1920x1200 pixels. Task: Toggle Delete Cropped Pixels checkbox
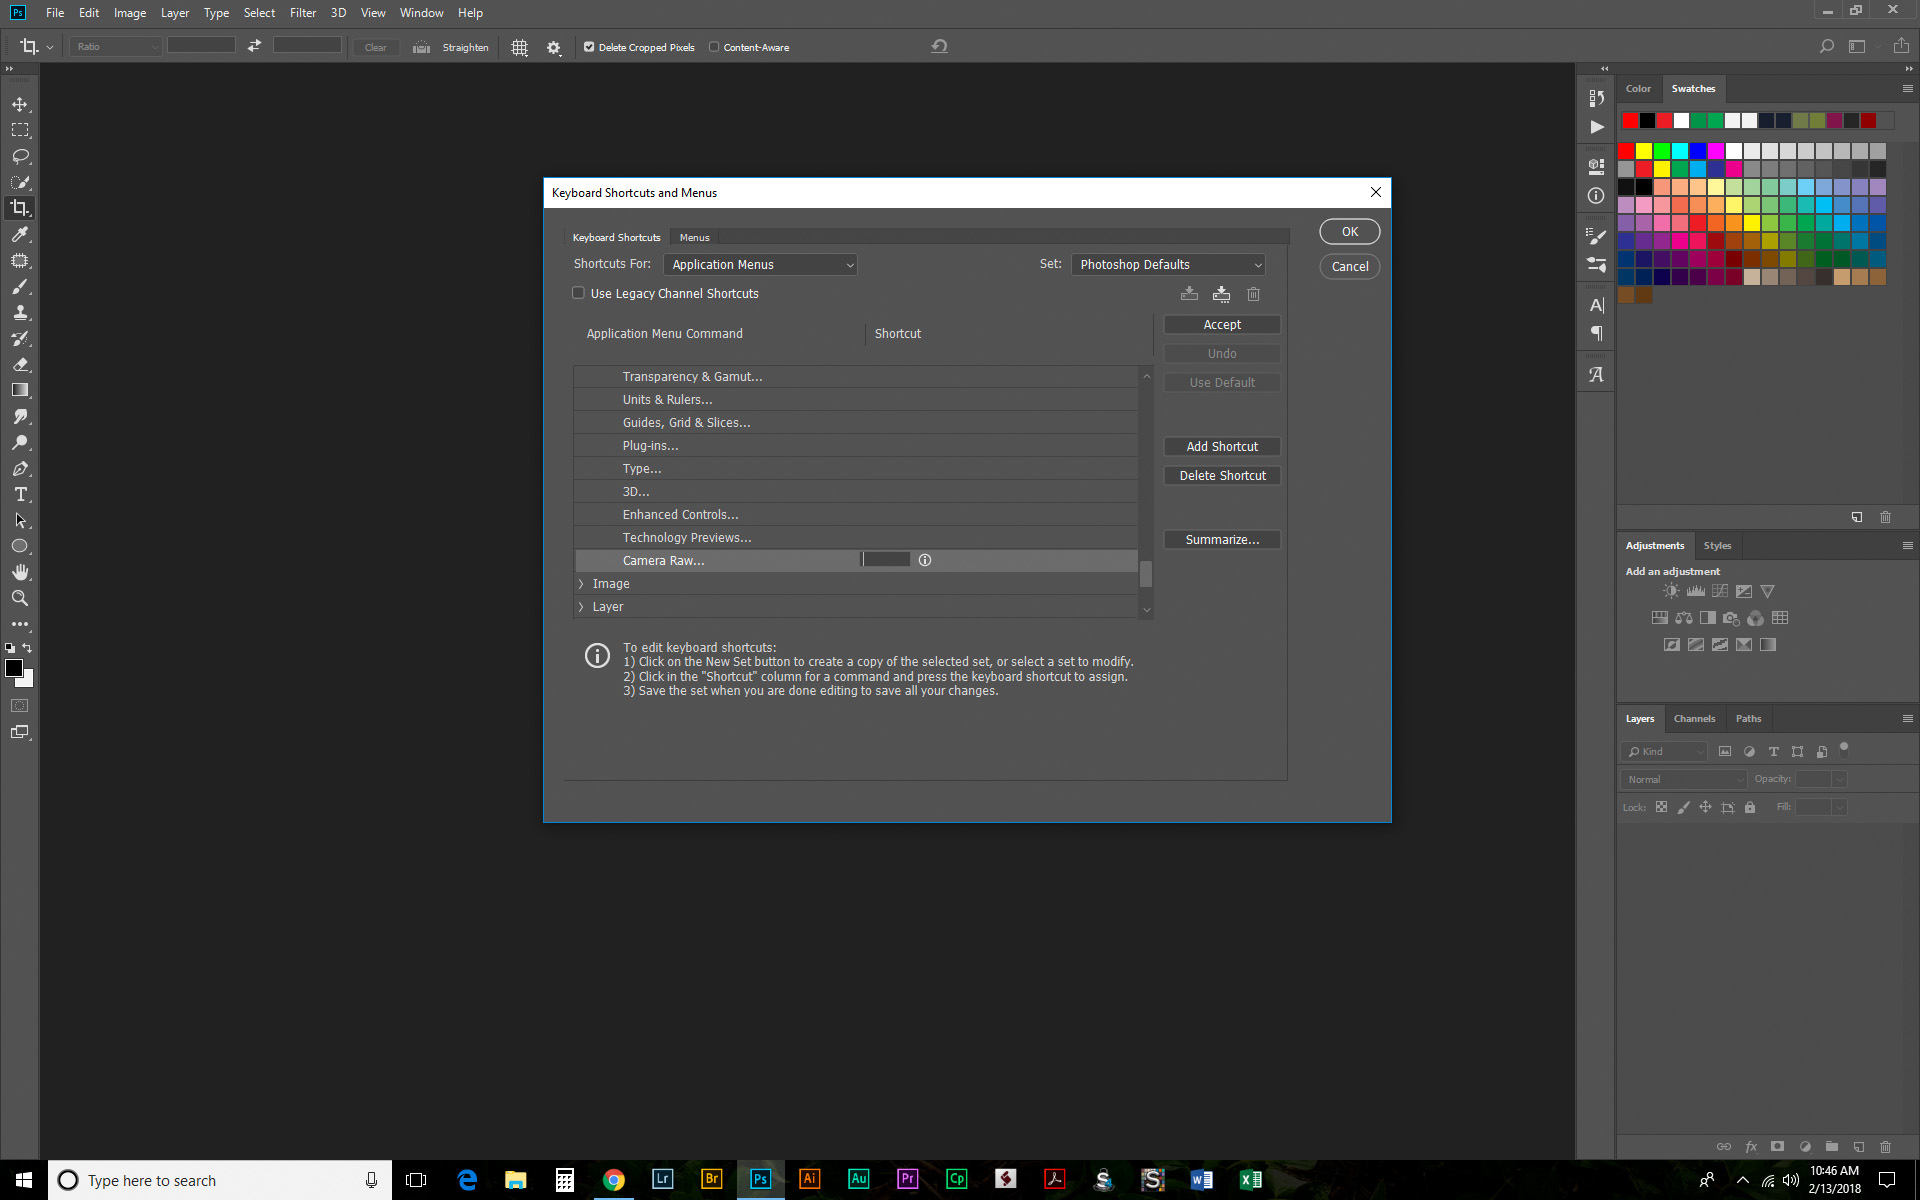pyautogui.click(x=589, y=47)
